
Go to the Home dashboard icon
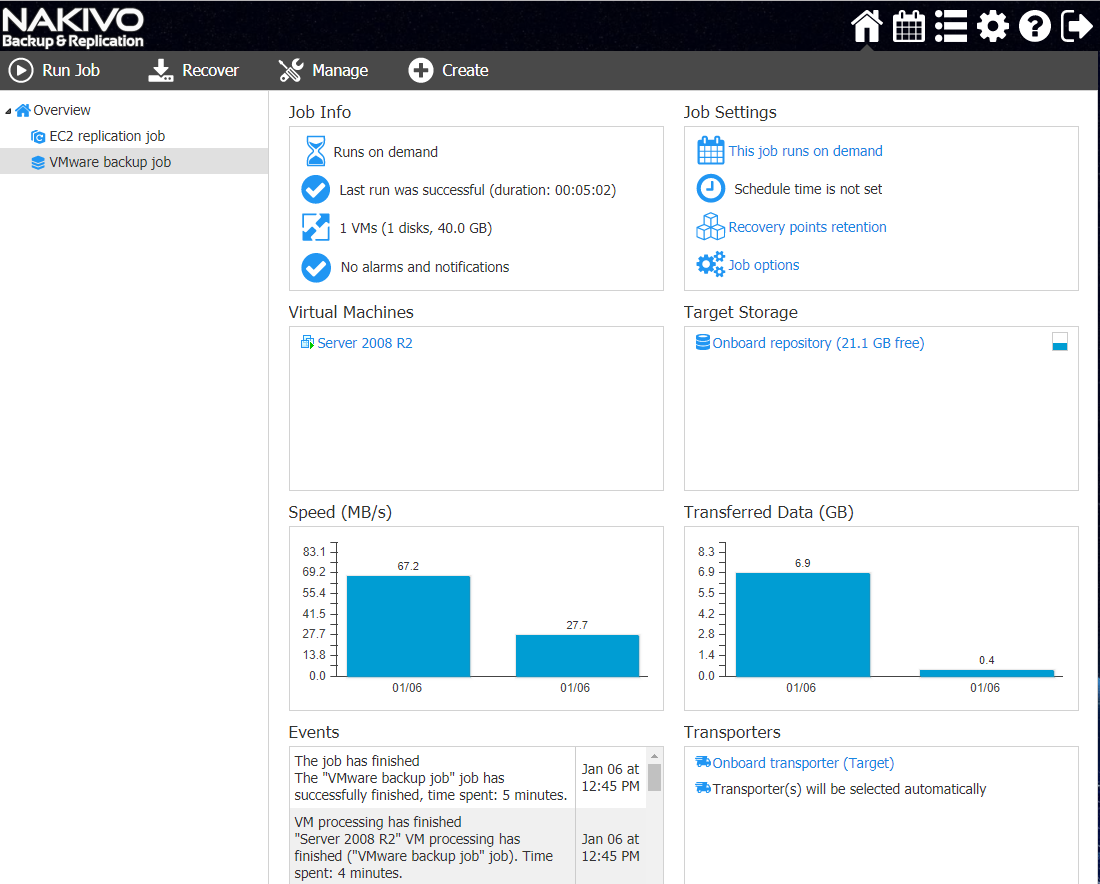(866, 27)
